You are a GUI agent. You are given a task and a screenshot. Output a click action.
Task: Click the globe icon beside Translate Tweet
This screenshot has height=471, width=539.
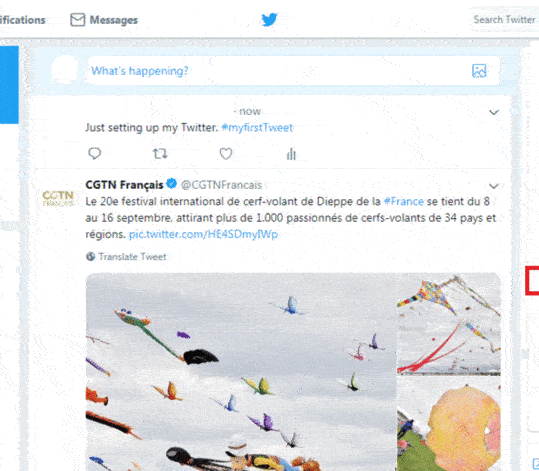coord(90,256)
